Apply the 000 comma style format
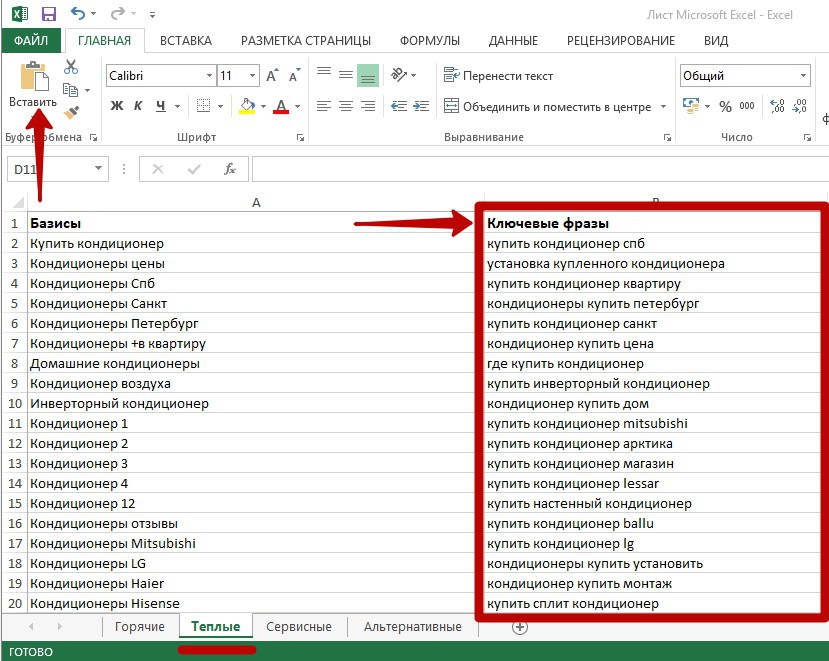Viewport: 829px width, 661px height. [747, 106]
